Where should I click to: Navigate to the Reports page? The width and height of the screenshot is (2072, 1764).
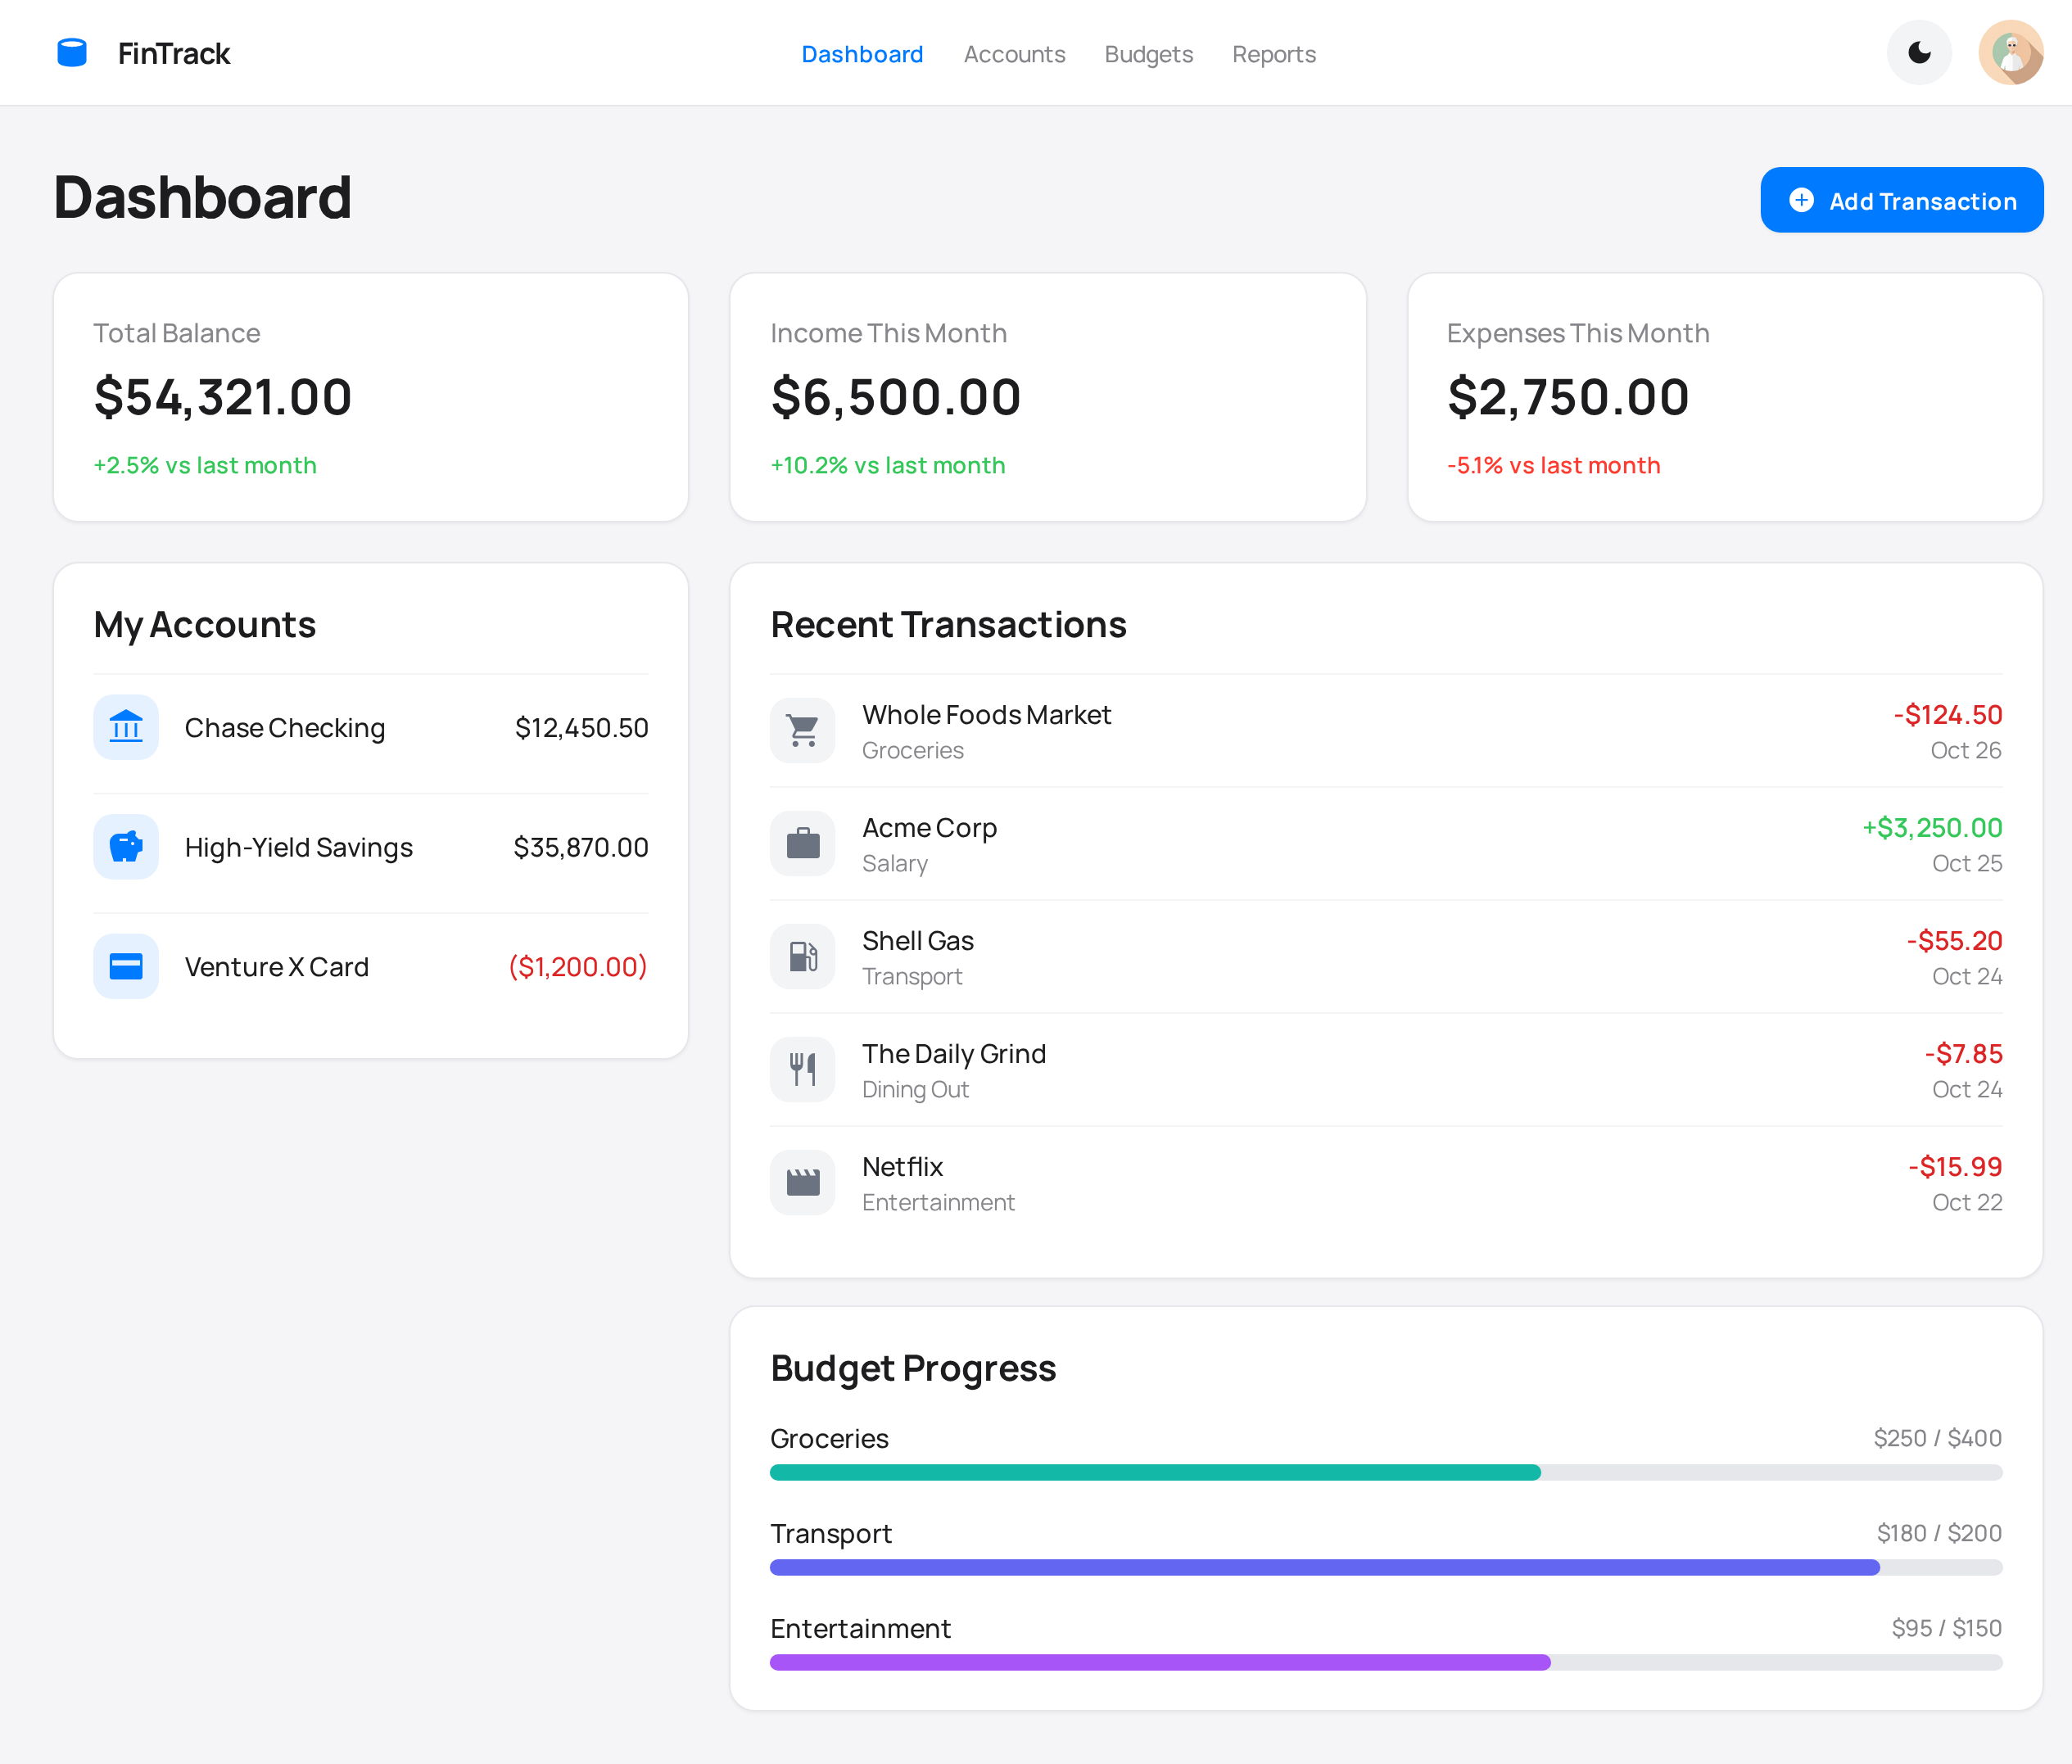tap(1274, 54)
